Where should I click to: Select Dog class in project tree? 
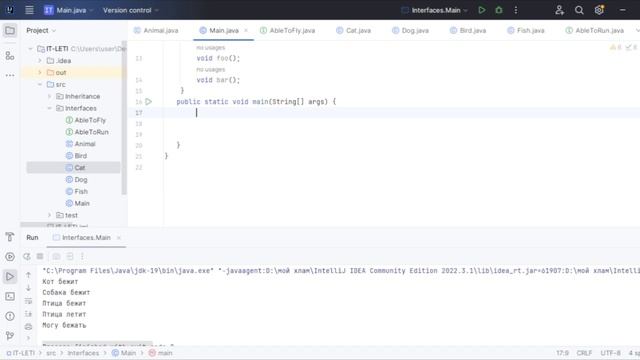coord(76,180)
